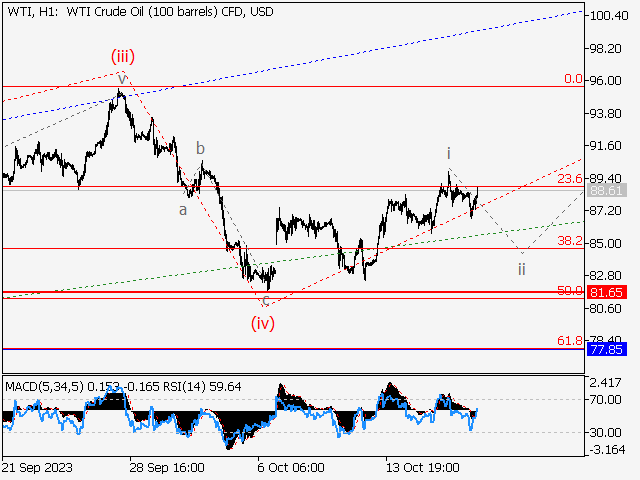Click the RSI(14) 59.64 indicator label
Screen dimensions: 640x480
click(202, 387)
